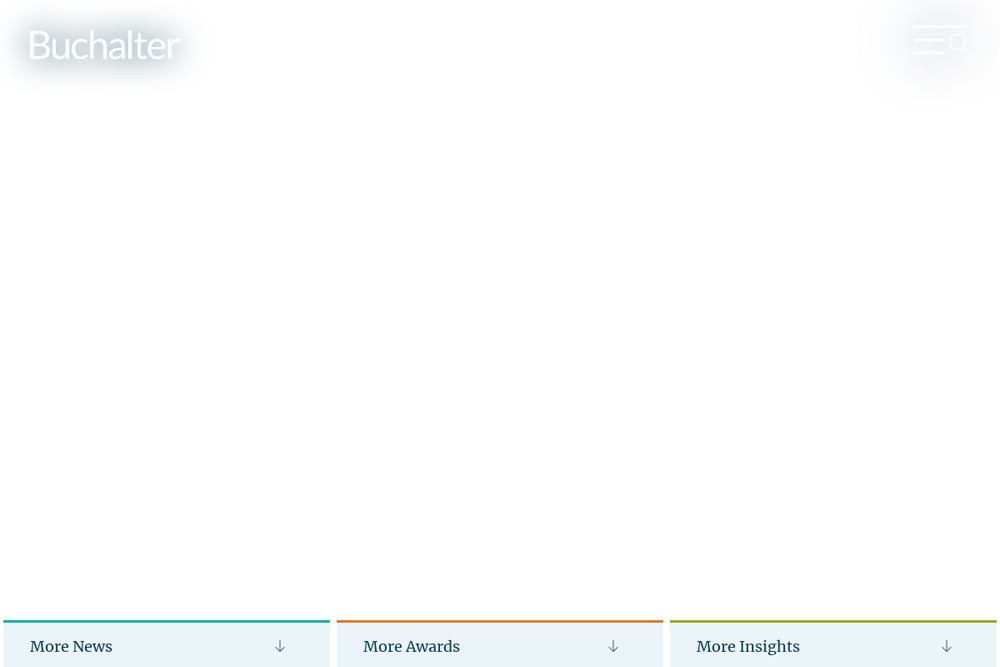Return home via the white Buchalter wordmark
The image size is (1000, 667).
104,45
